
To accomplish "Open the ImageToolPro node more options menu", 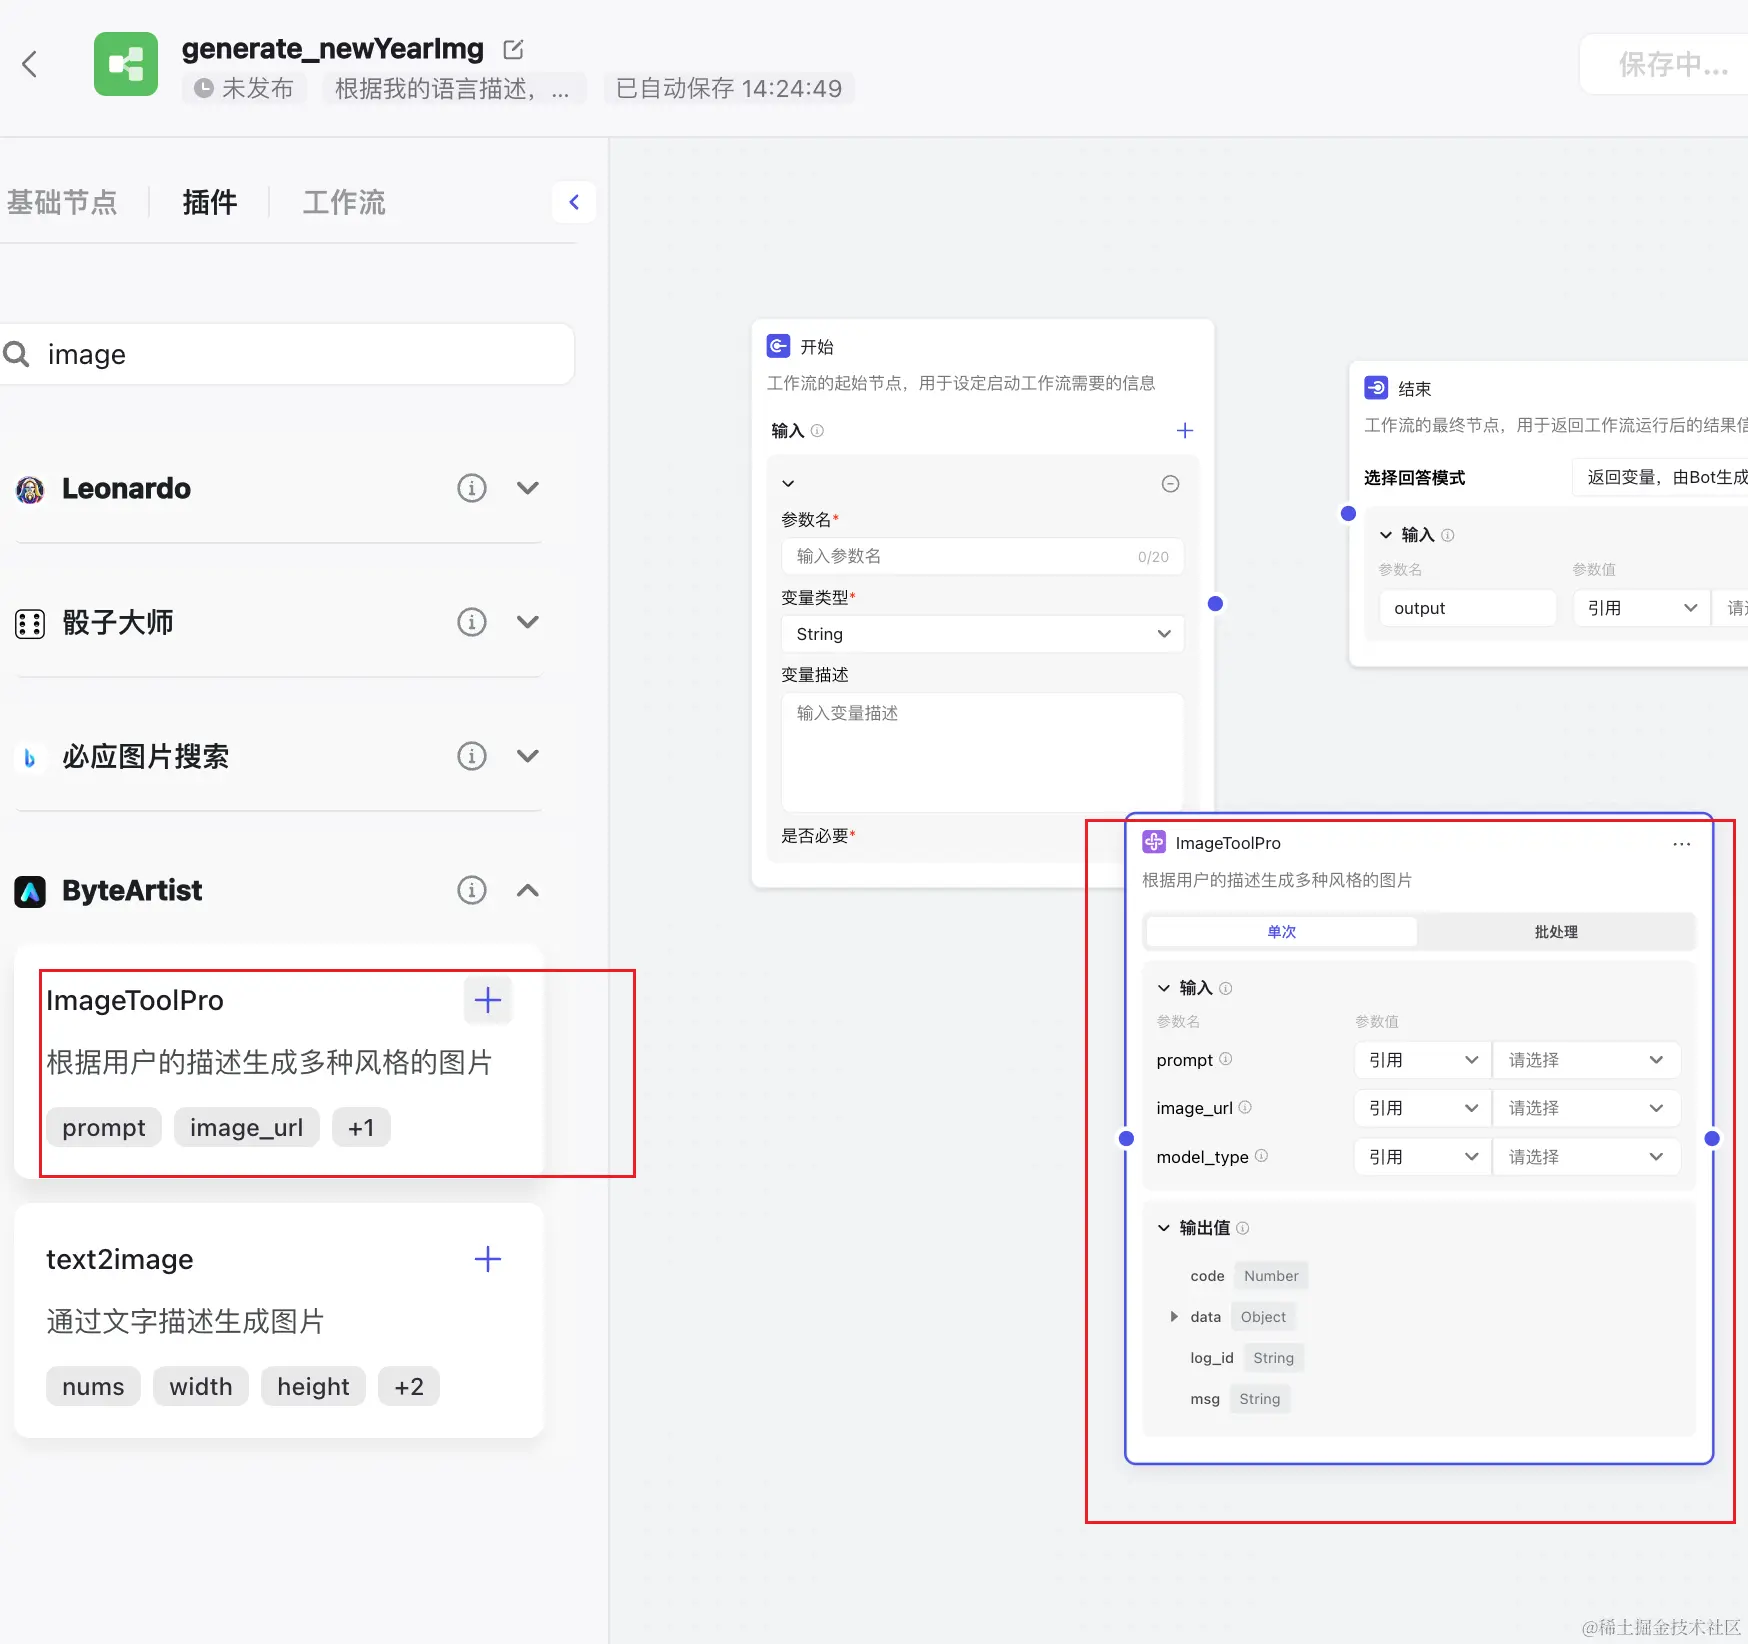I will click(x=1682, y=844).
